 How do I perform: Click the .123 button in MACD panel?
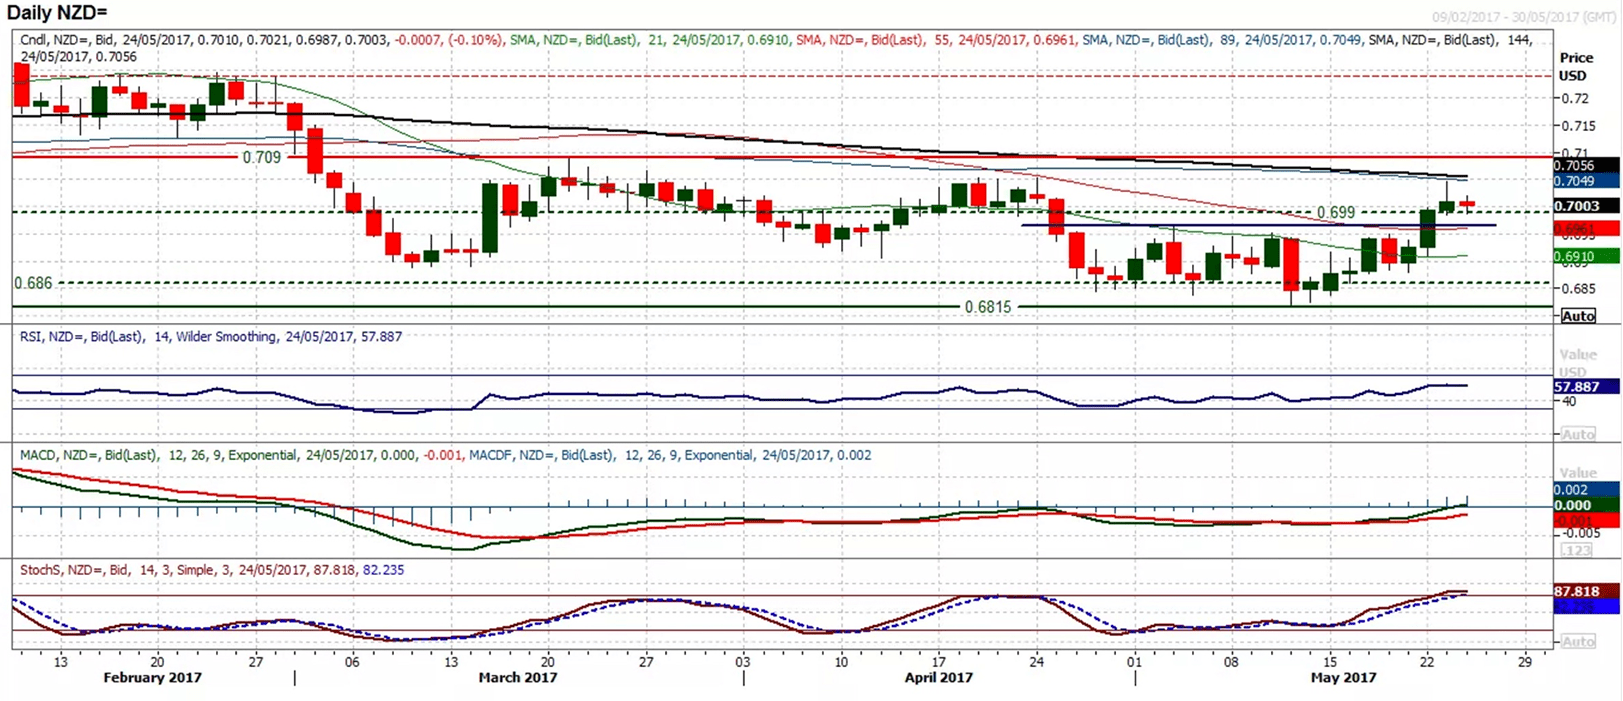[1578, 551]
